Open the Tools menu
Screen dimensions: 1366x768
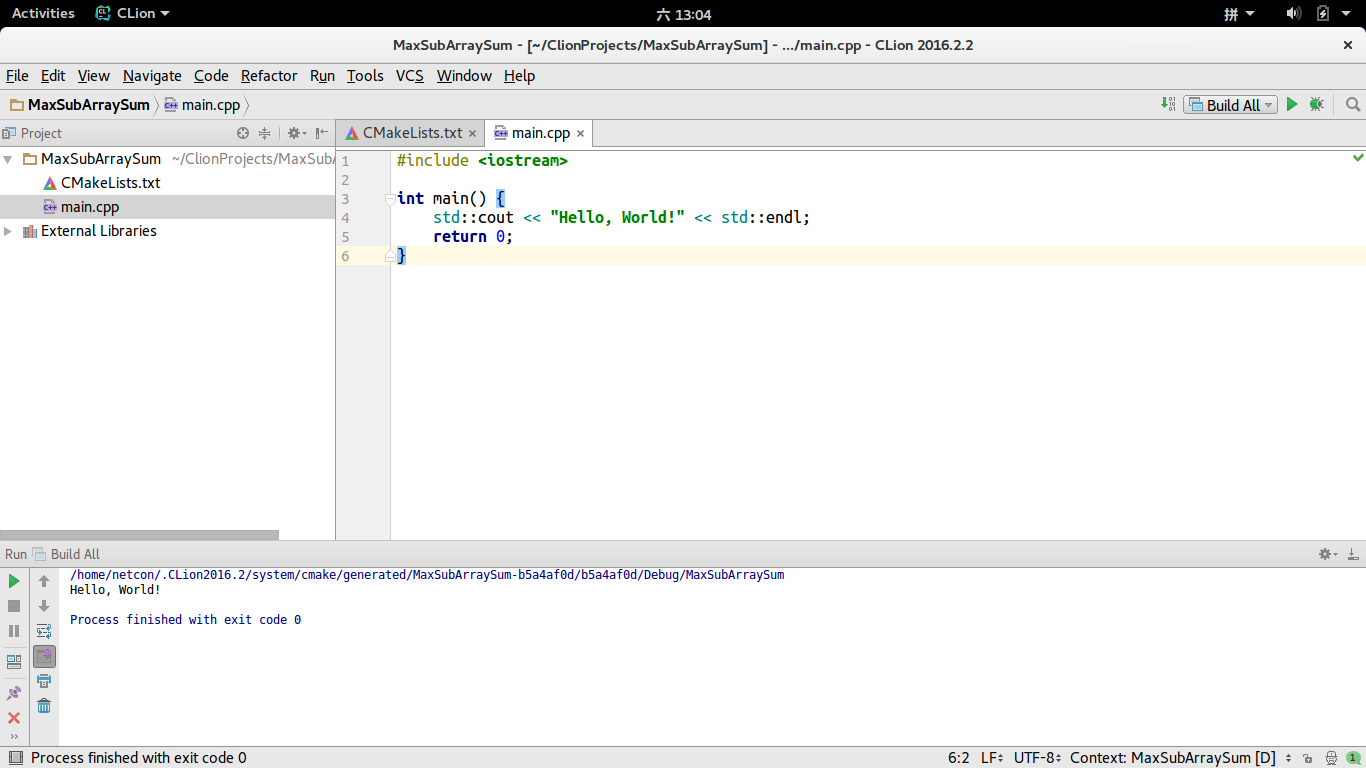click(x=365, y=76)
